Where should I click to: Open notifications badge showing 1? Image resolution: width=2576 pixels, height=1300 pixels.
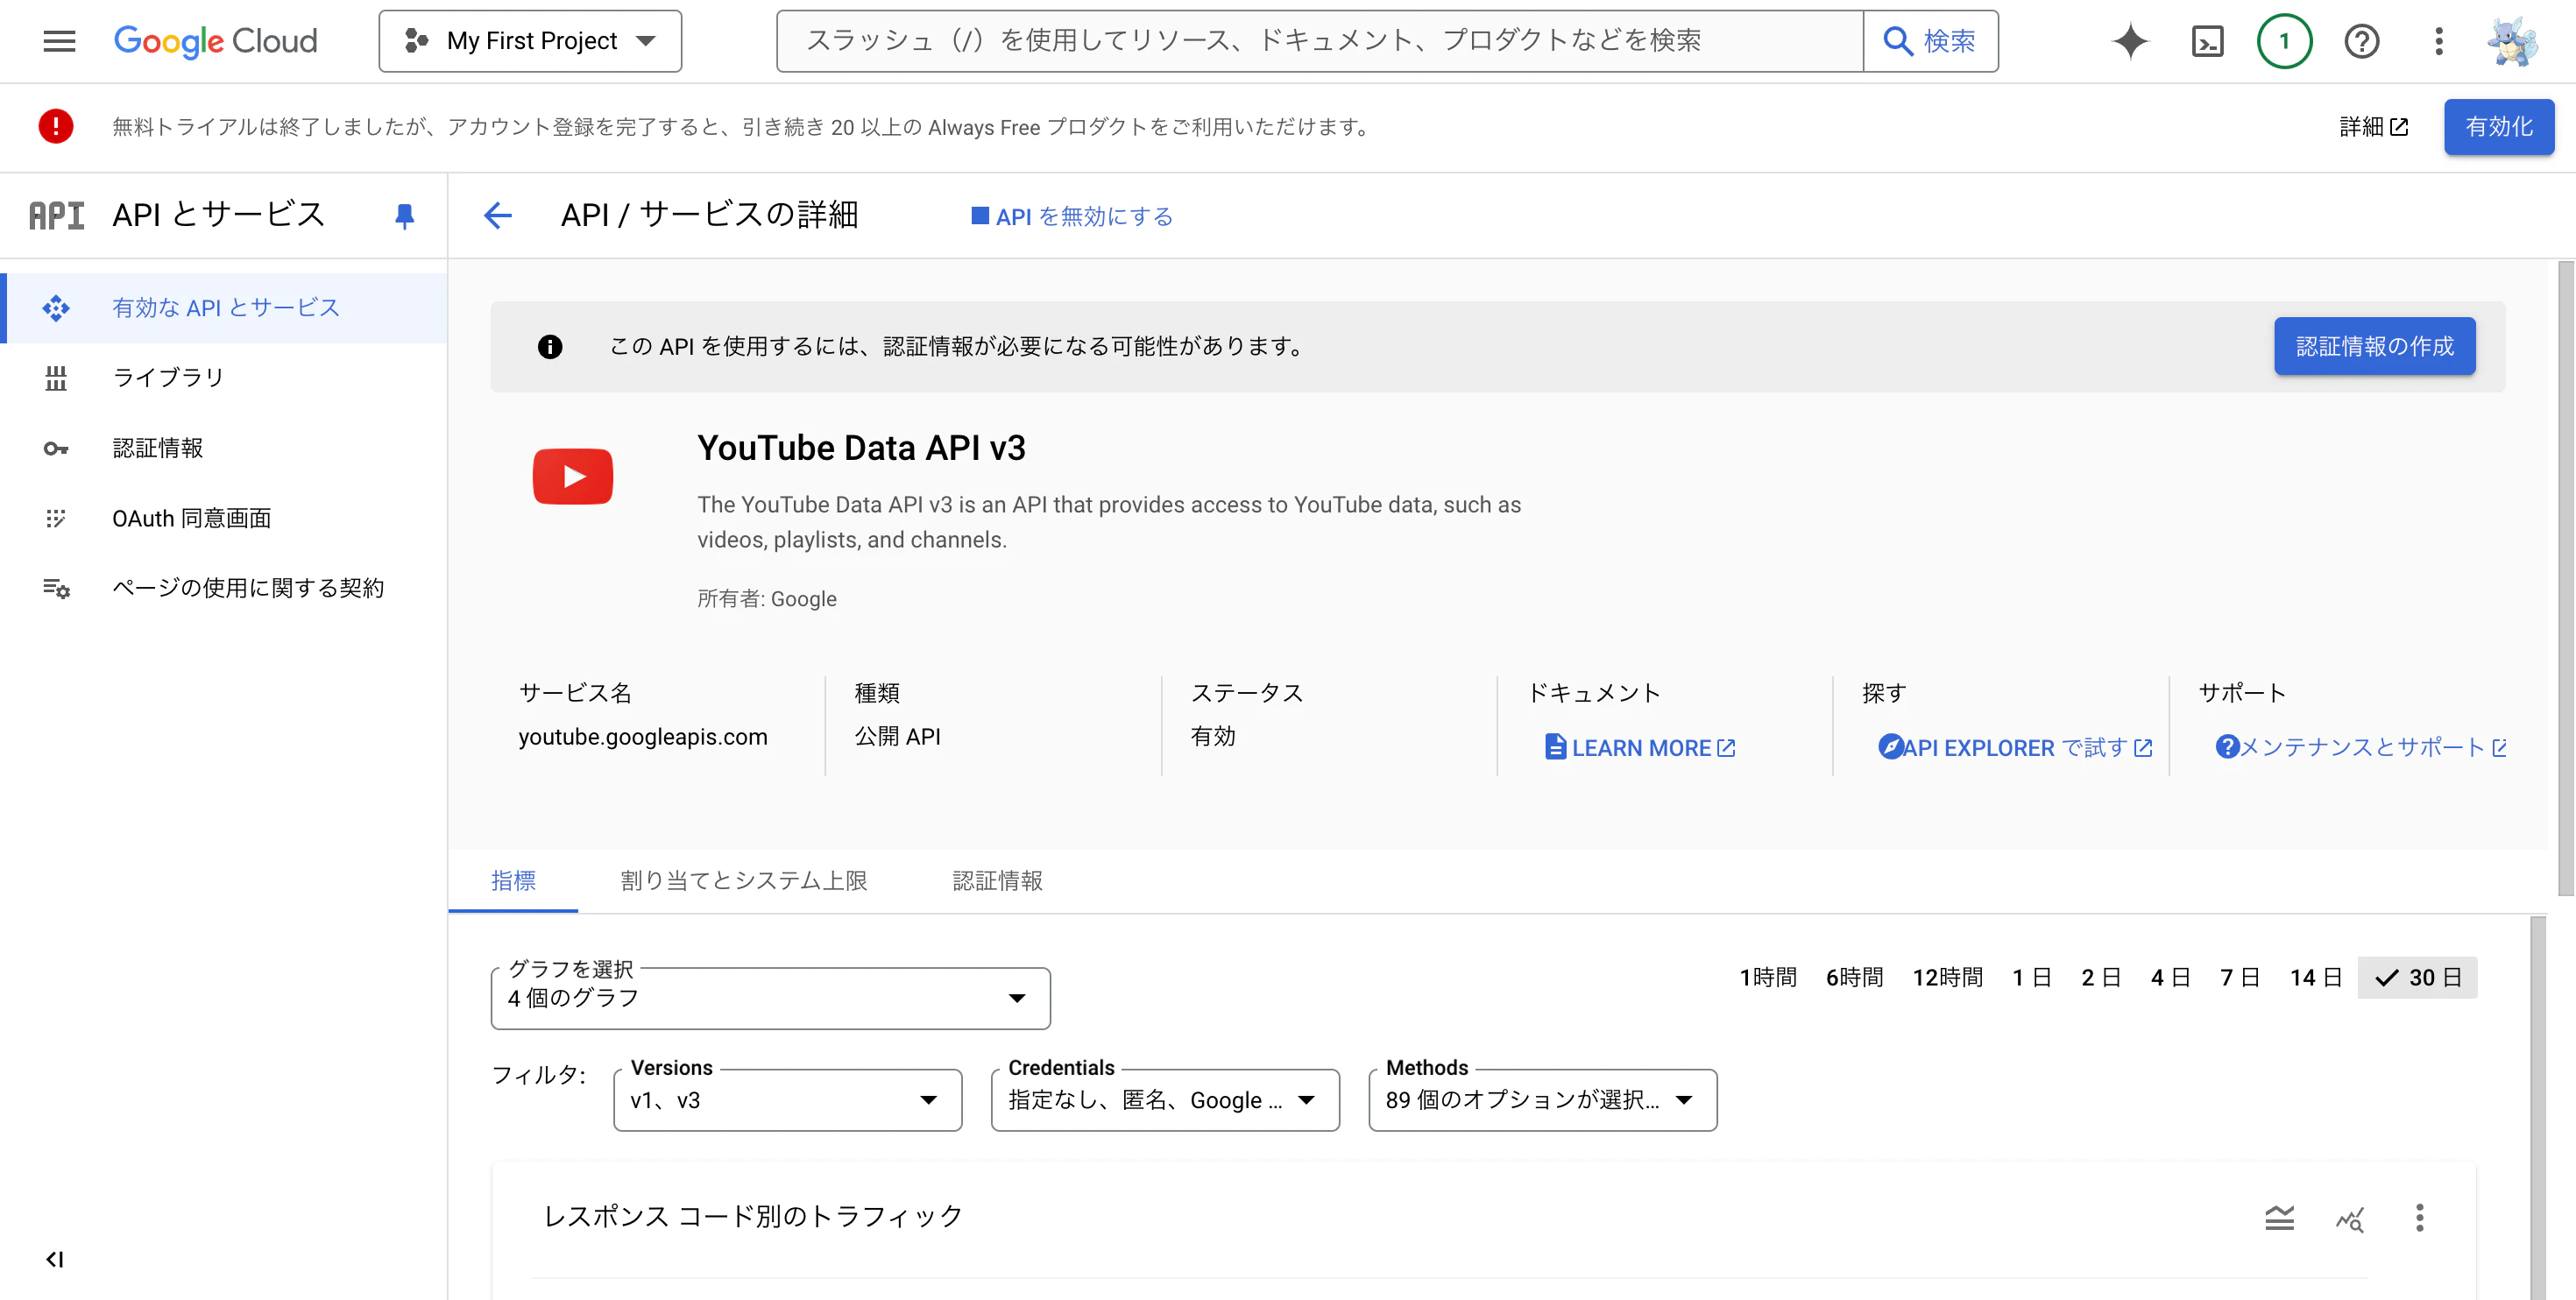coord(2284,41)
